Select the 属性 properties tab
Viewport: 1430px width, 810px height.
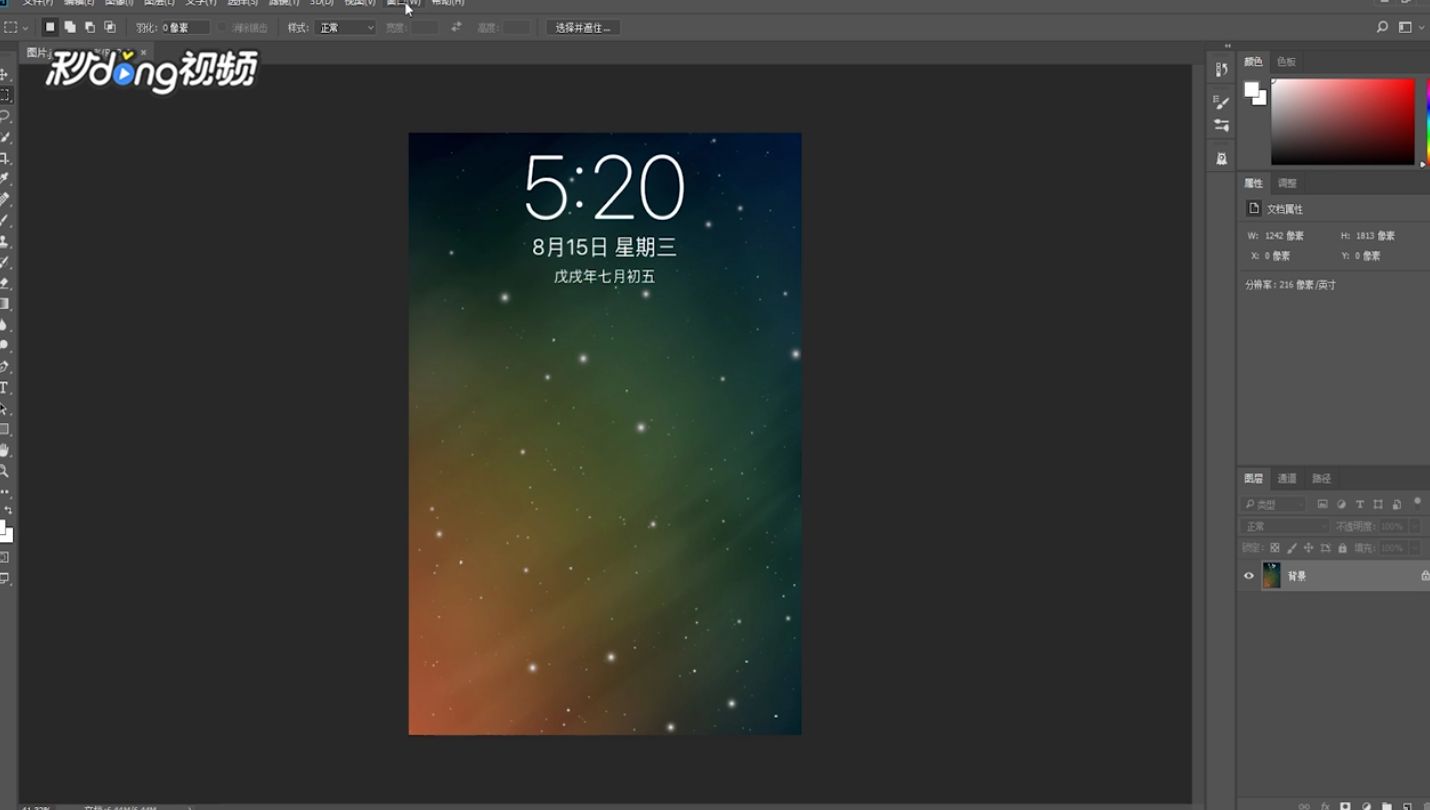point(1253,183)
